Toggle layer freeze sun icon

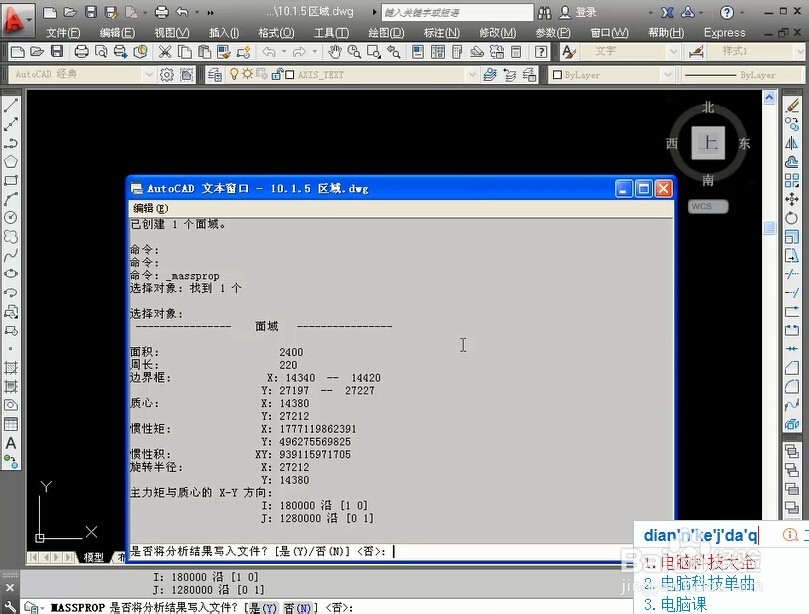(248, 74)
